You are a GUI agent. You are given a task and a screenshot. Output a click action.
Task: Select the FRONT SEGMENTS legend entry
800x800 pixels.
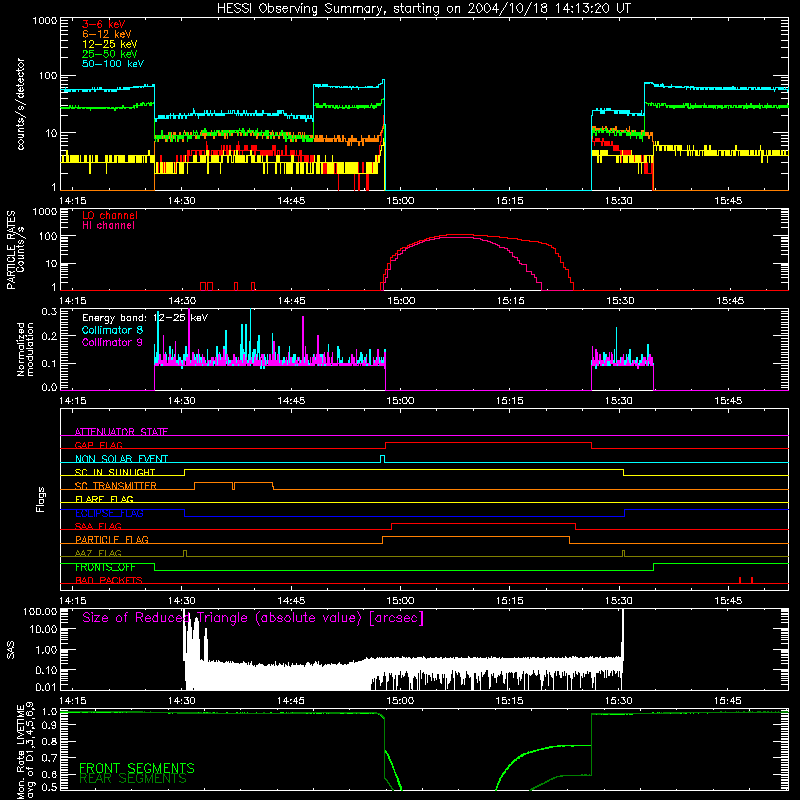tap(137, 768)
